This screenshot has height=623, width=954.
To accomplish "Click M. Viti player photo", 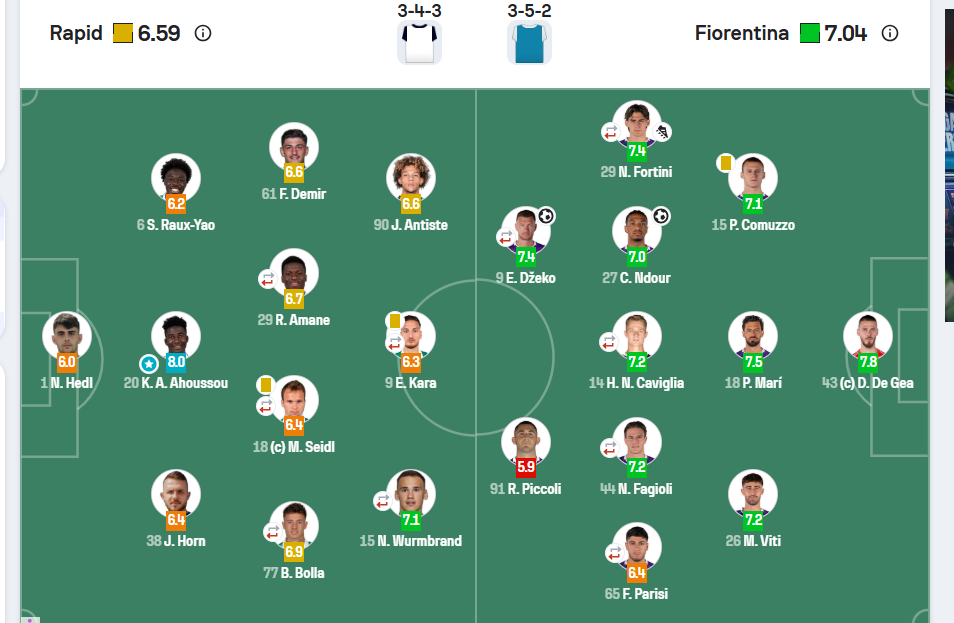I will [752, 493].
